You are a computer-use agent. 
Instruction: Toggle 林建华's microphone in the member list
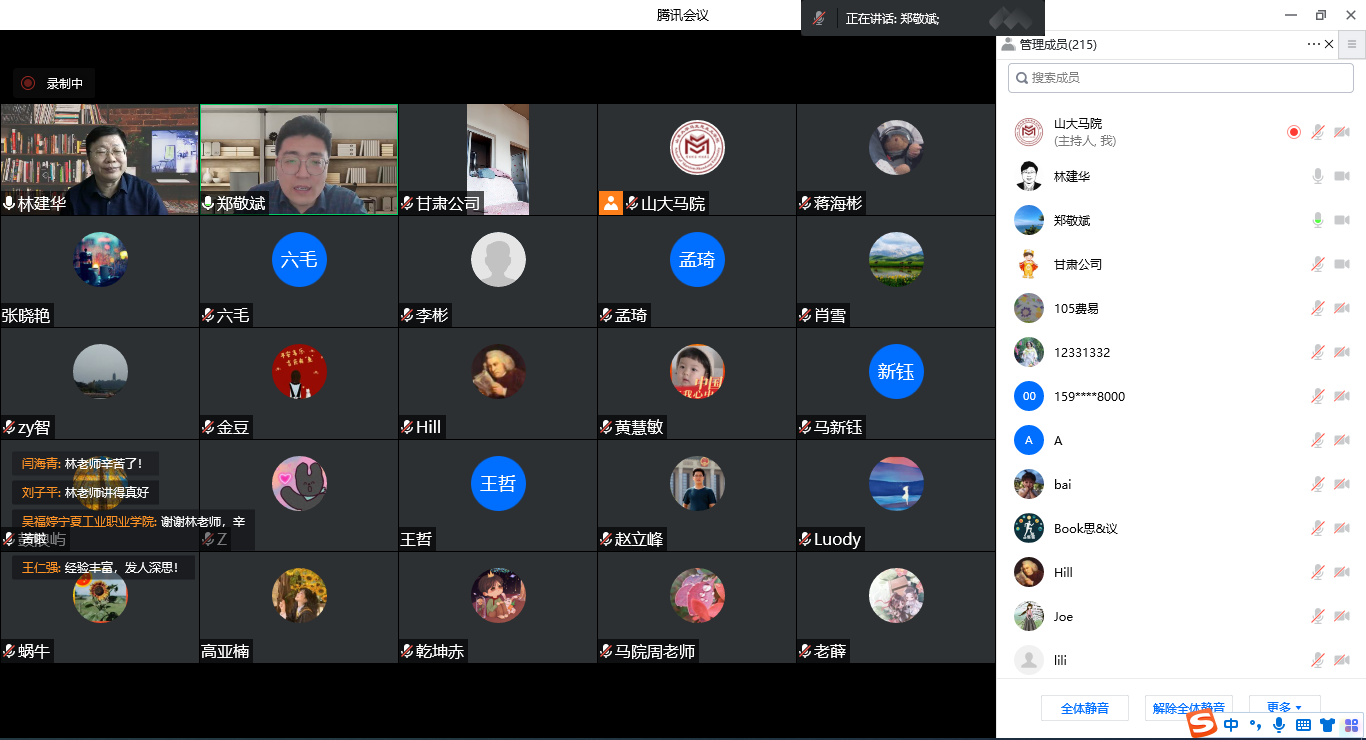[x=1318, y=176]
